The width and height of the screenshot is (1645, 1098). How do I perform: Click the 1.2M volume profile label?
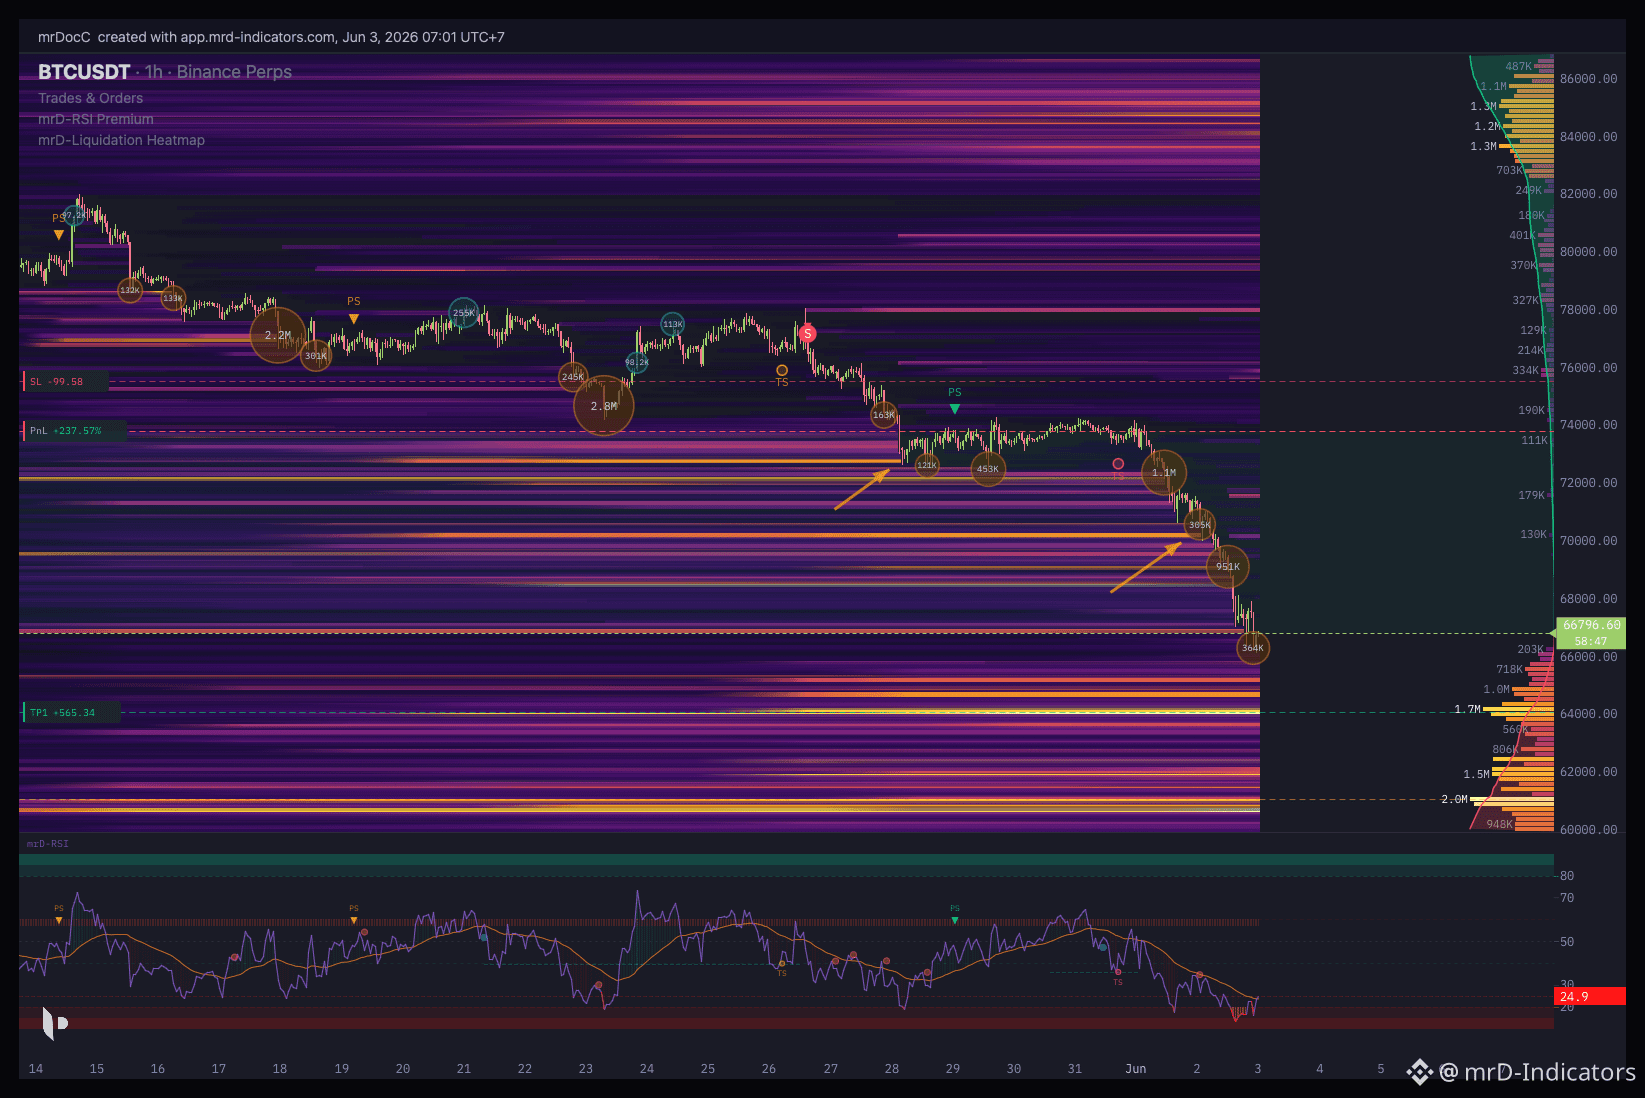[1487, 126]
